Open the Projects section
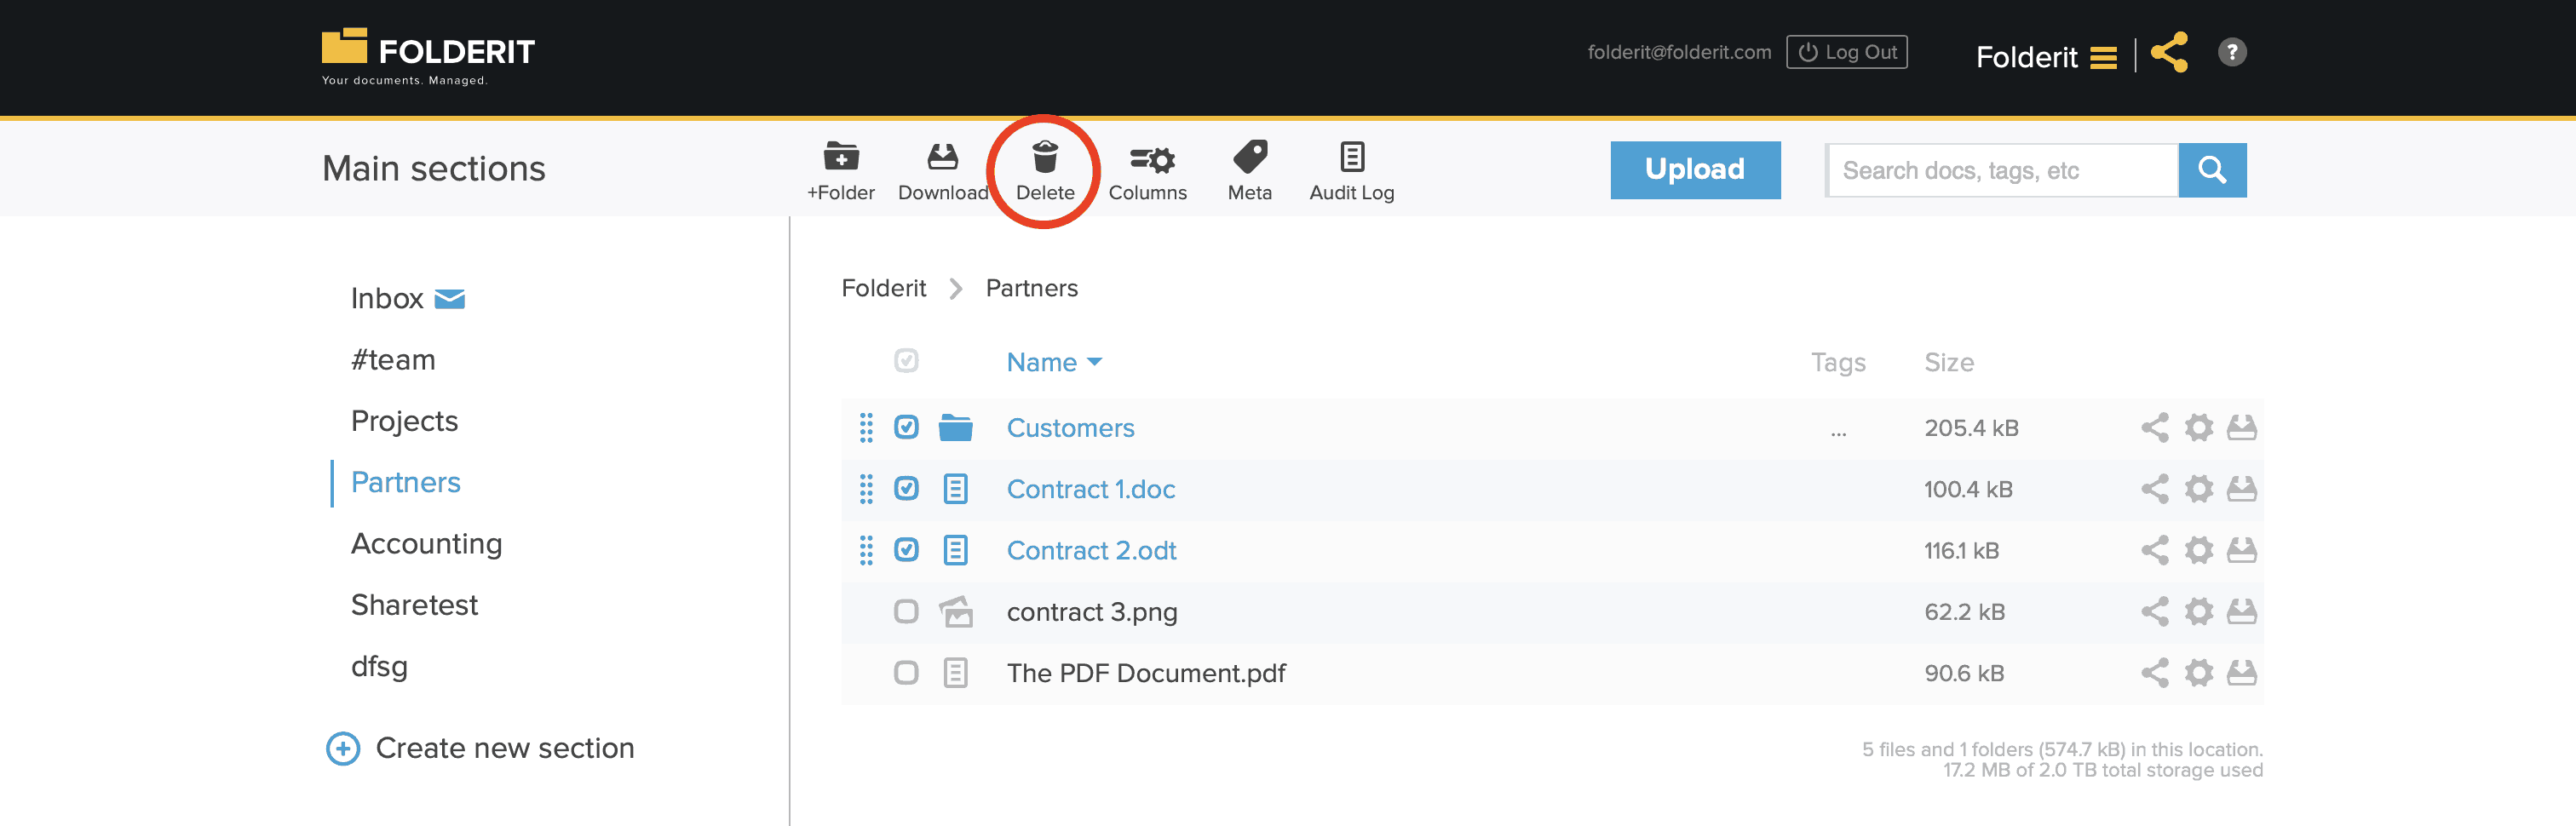The width and height of the screenshot is (2576, 826). click(x=404, y=421)
